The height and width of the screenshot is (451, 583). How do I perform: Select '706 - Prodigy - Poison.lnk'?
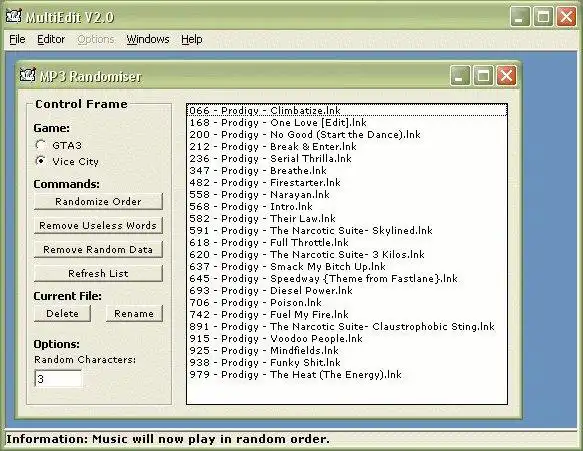tap(347, 302)
